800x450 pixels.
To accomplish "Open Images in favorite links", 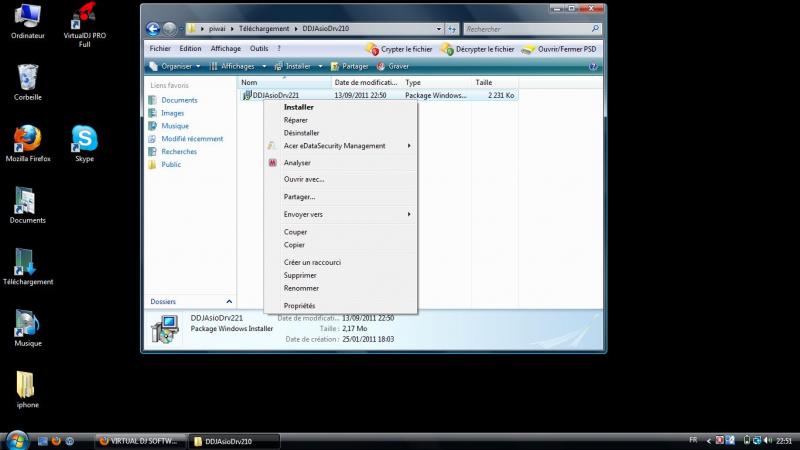I will click(x=172, y=113).
